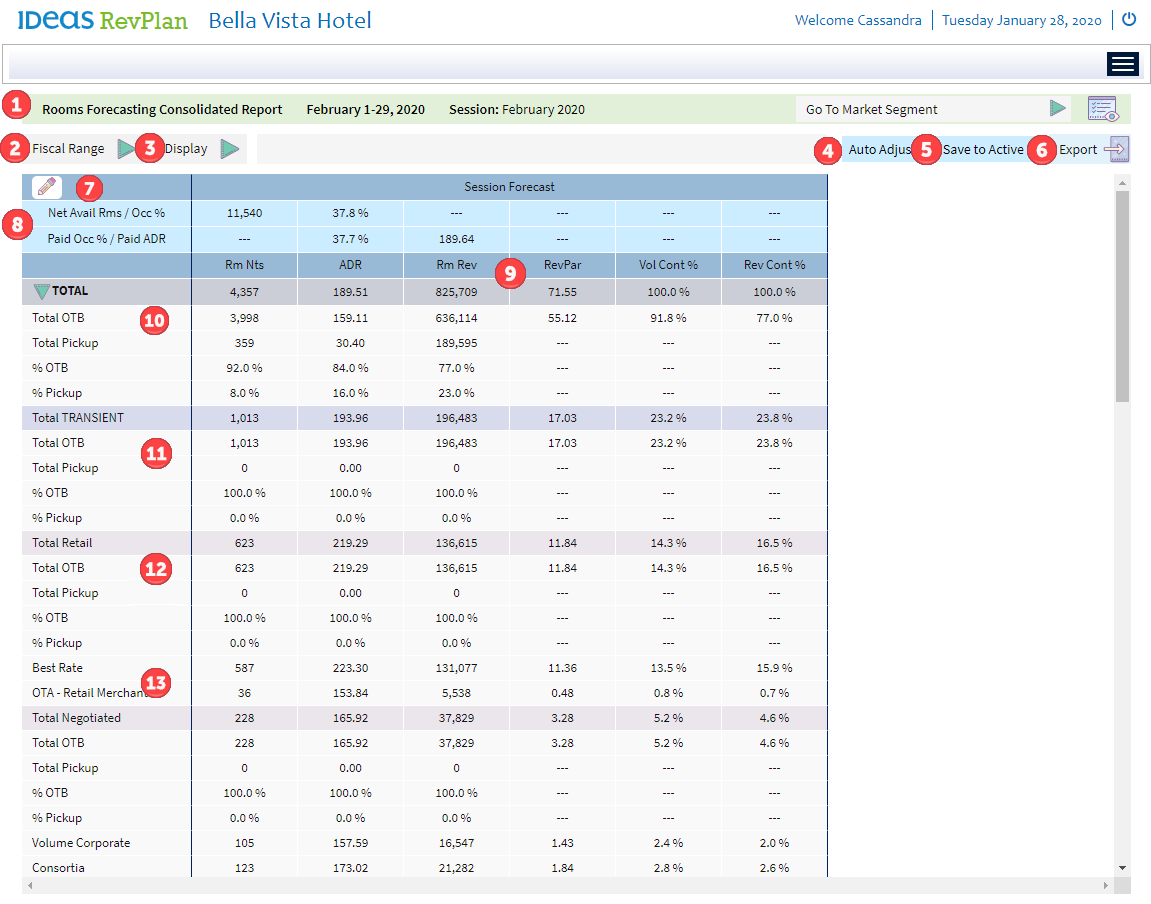Click the Welcome Cassandra user link
The image size is (1151, 904).
click(x=858, y=20)
